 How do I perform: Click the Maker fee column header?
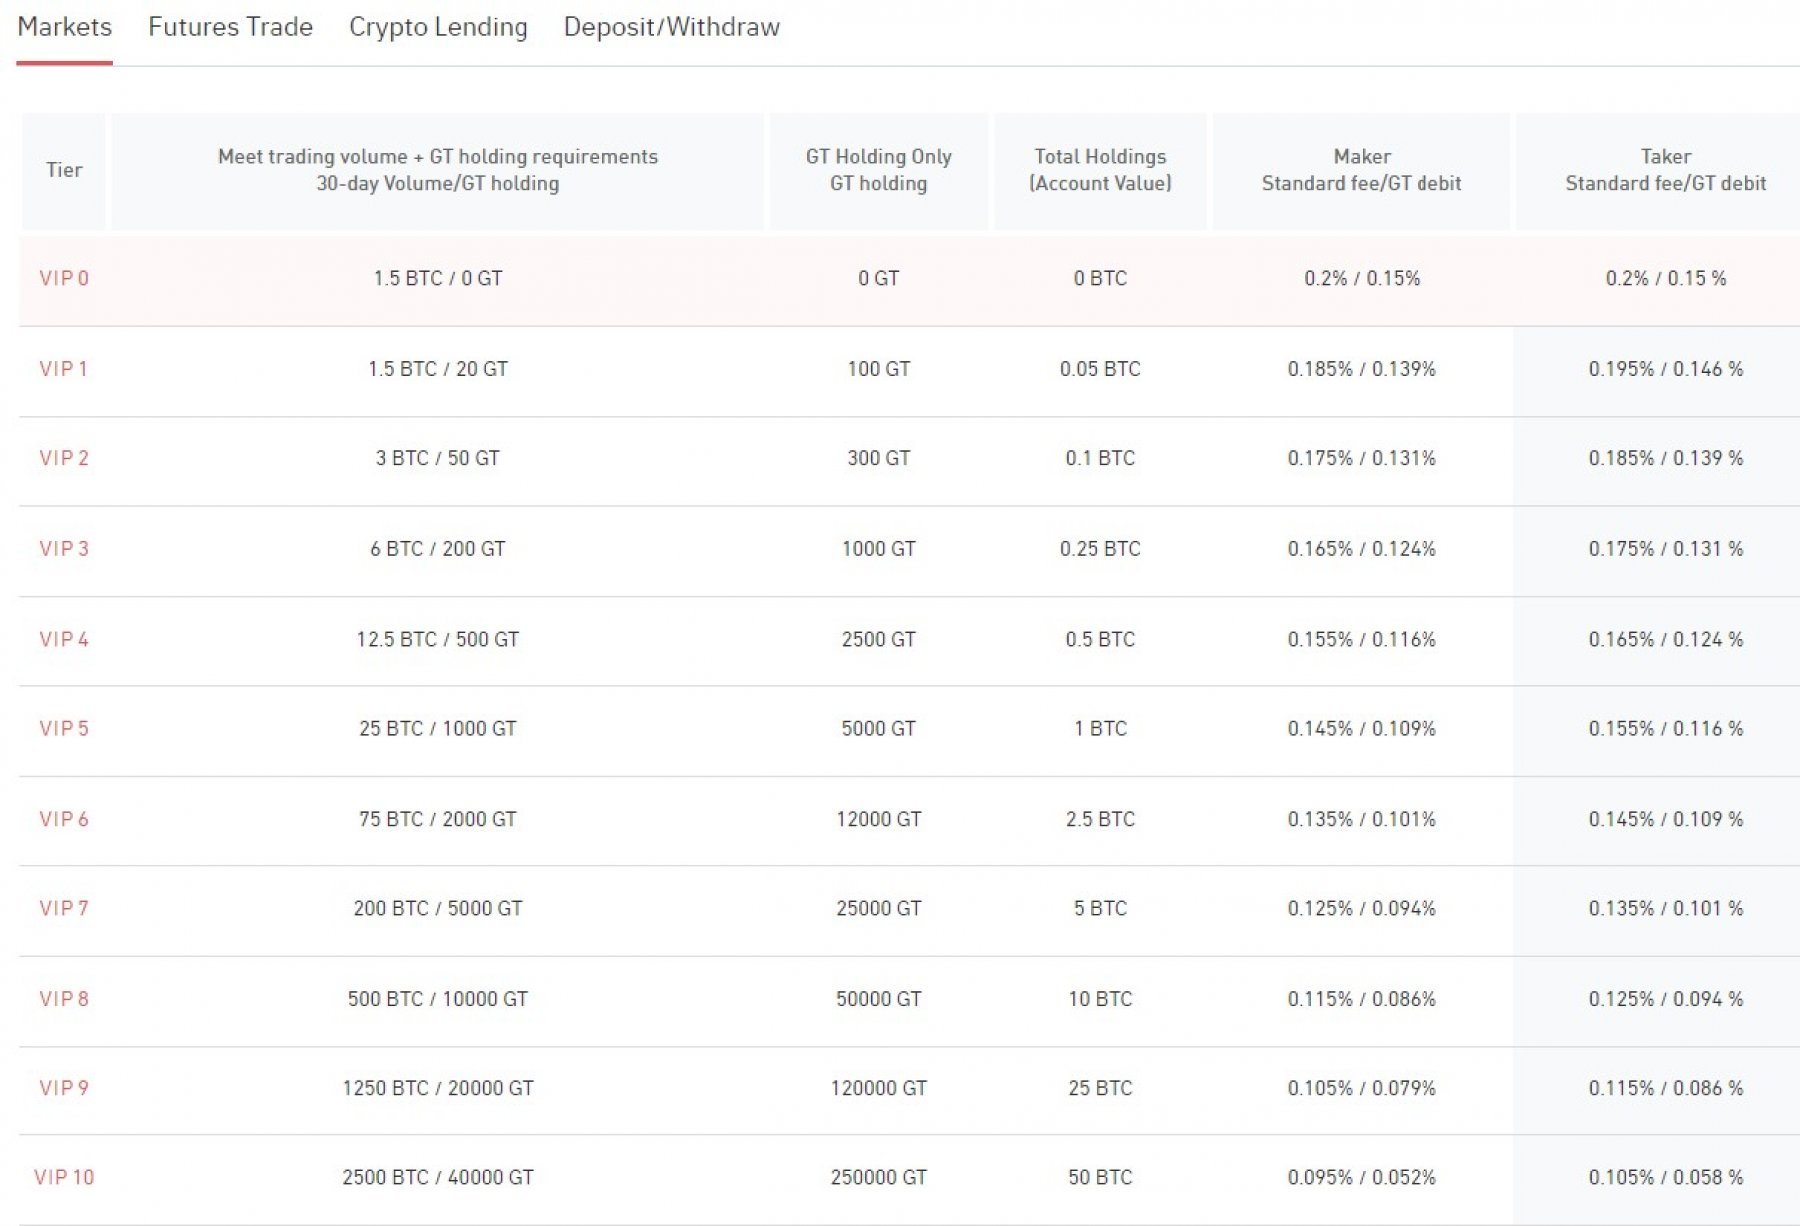[x=1361, y=170]
